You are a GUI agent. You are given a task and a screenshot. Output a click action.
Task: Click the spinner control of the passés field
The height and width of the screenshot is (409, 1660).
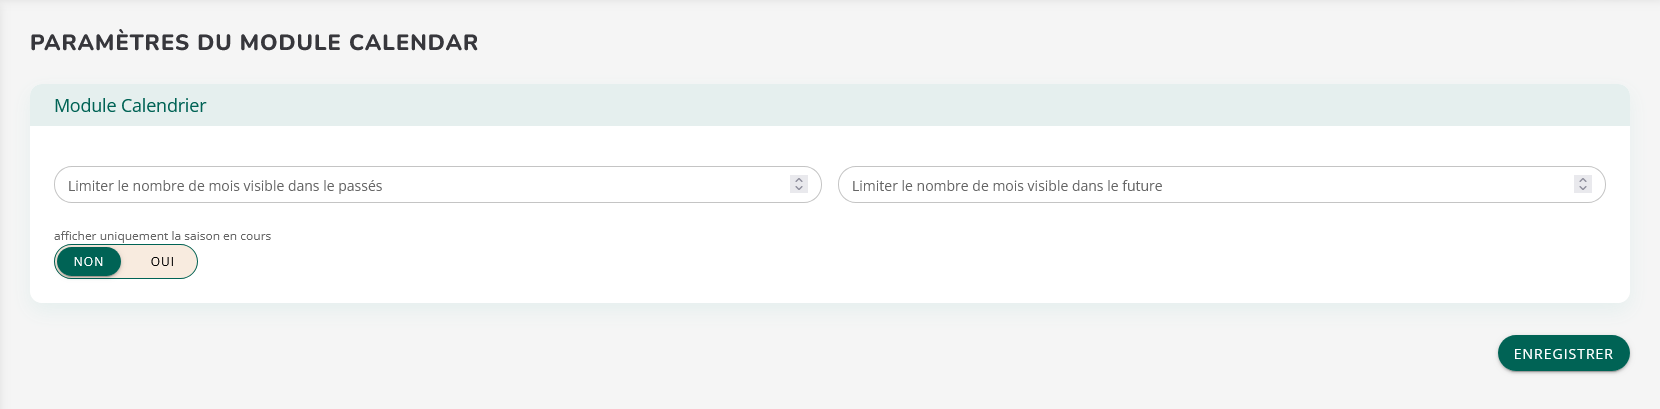point(799,184)
